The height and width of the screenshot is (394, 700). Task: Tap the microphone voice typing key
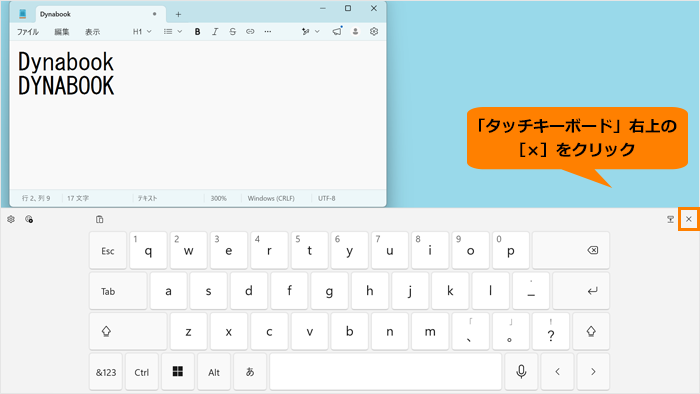coord(521,371)
